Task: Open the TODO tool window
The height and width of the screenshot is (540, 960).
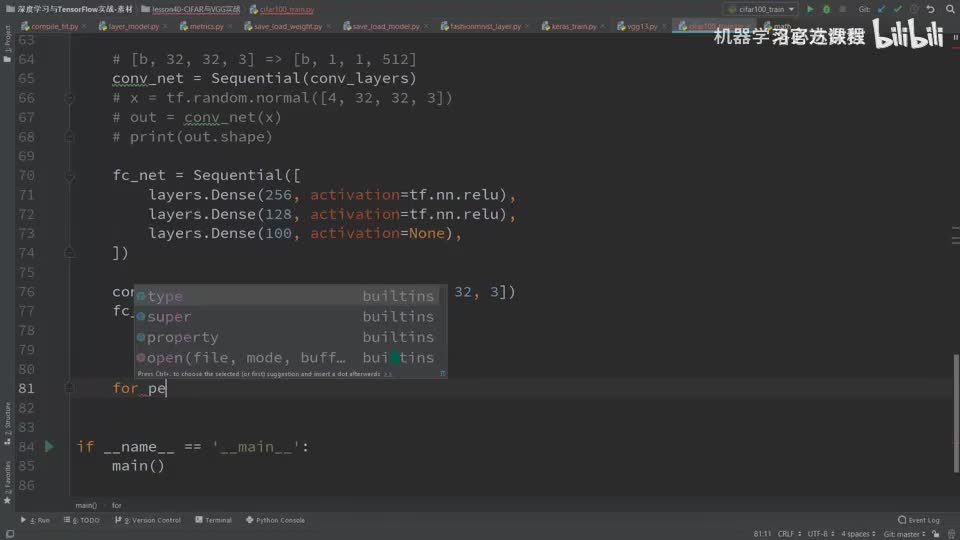Action: [81, 520]
